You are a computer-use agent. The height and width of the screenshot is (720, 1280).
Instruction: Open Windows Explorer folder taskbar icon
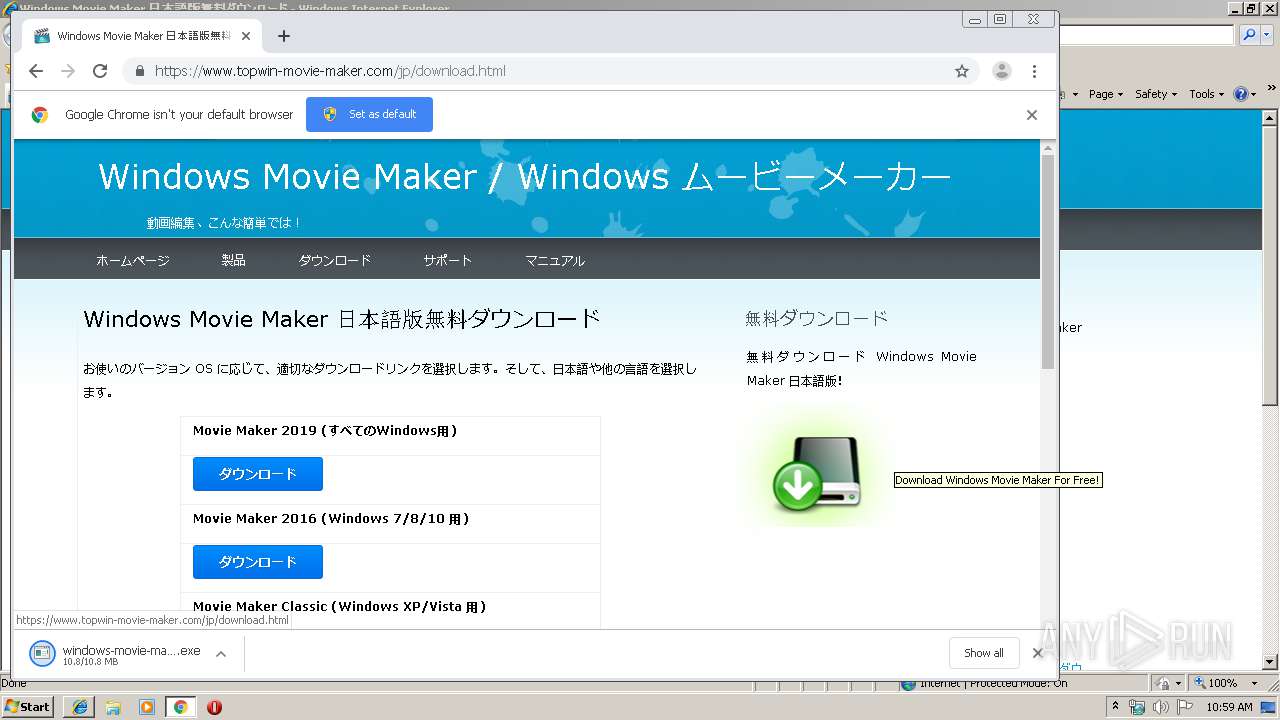113,707
